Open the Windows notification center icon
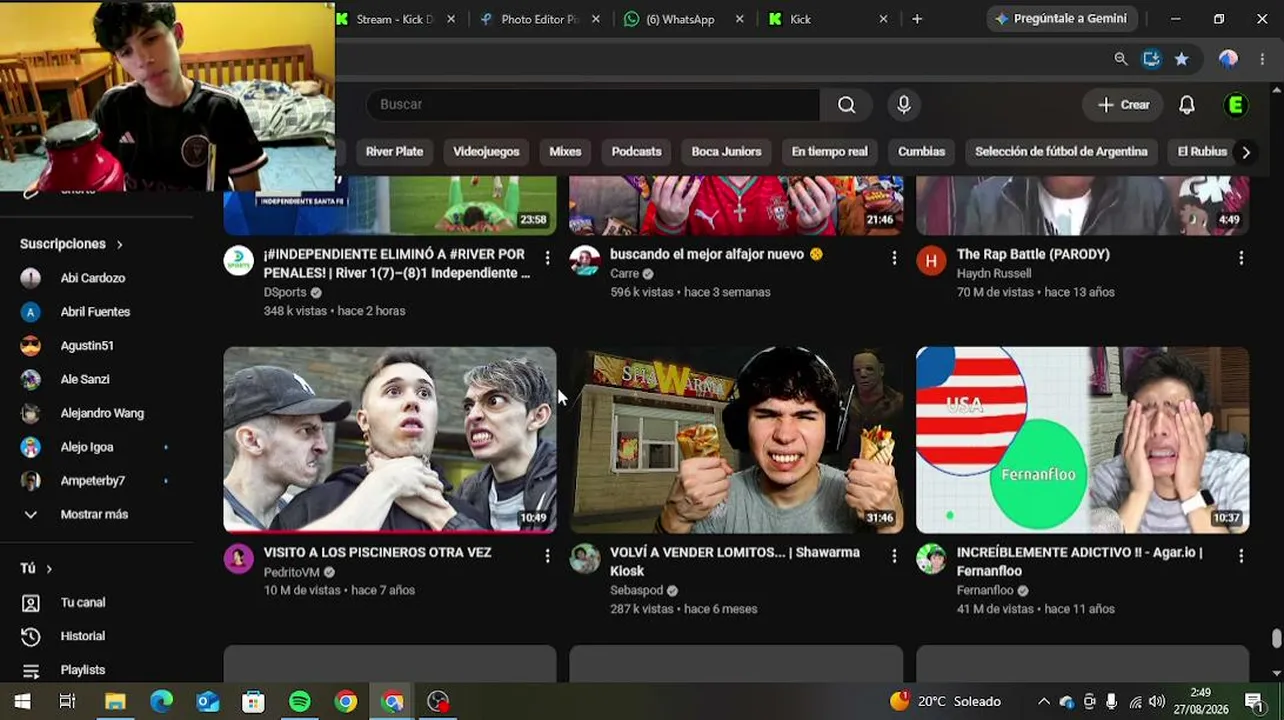The width and height of the screenshot is (1284, 720). [1254, 702]
